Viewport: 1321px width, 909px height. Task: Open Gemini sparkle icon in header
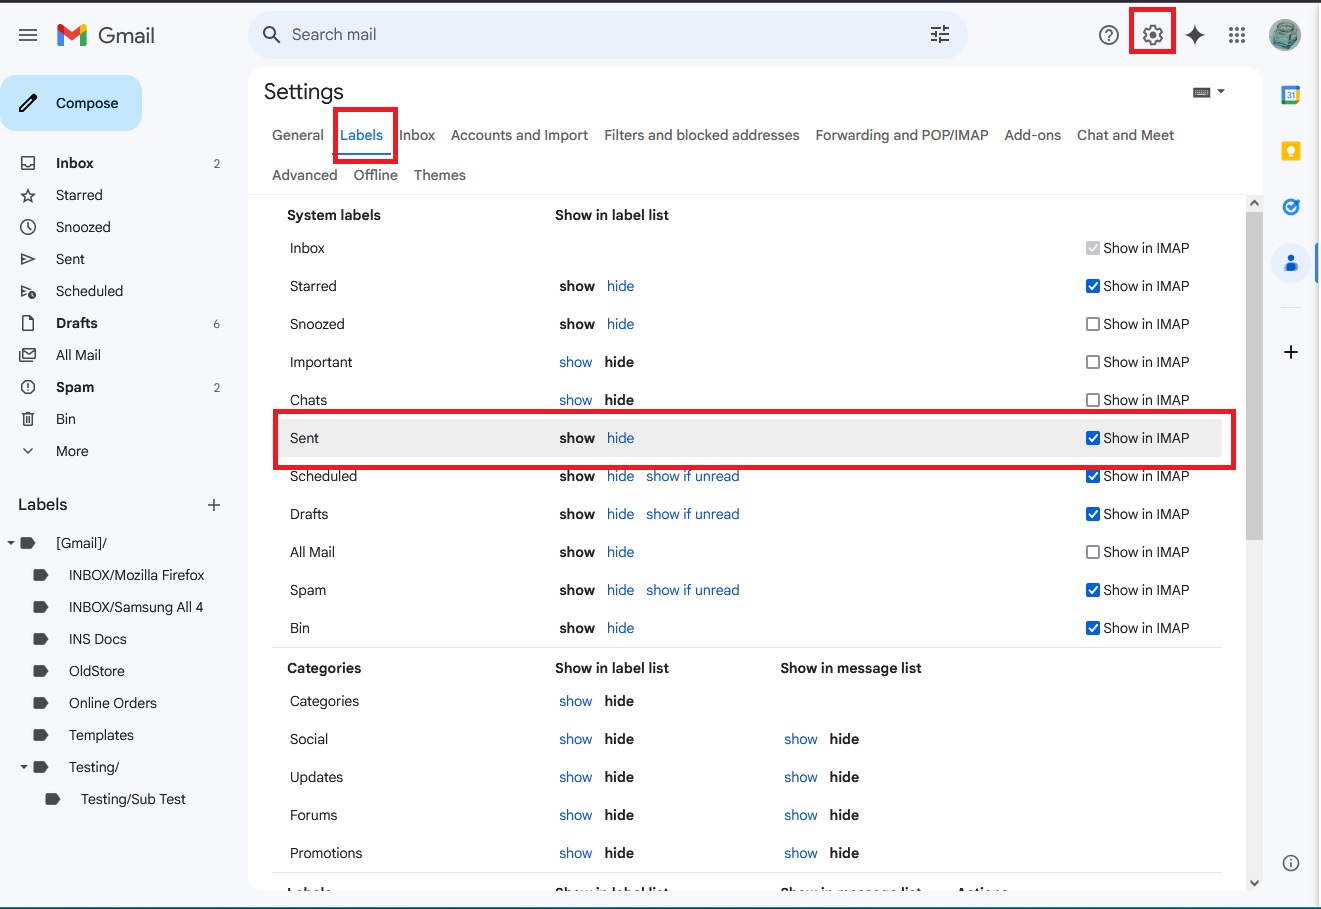point(1195,35)
